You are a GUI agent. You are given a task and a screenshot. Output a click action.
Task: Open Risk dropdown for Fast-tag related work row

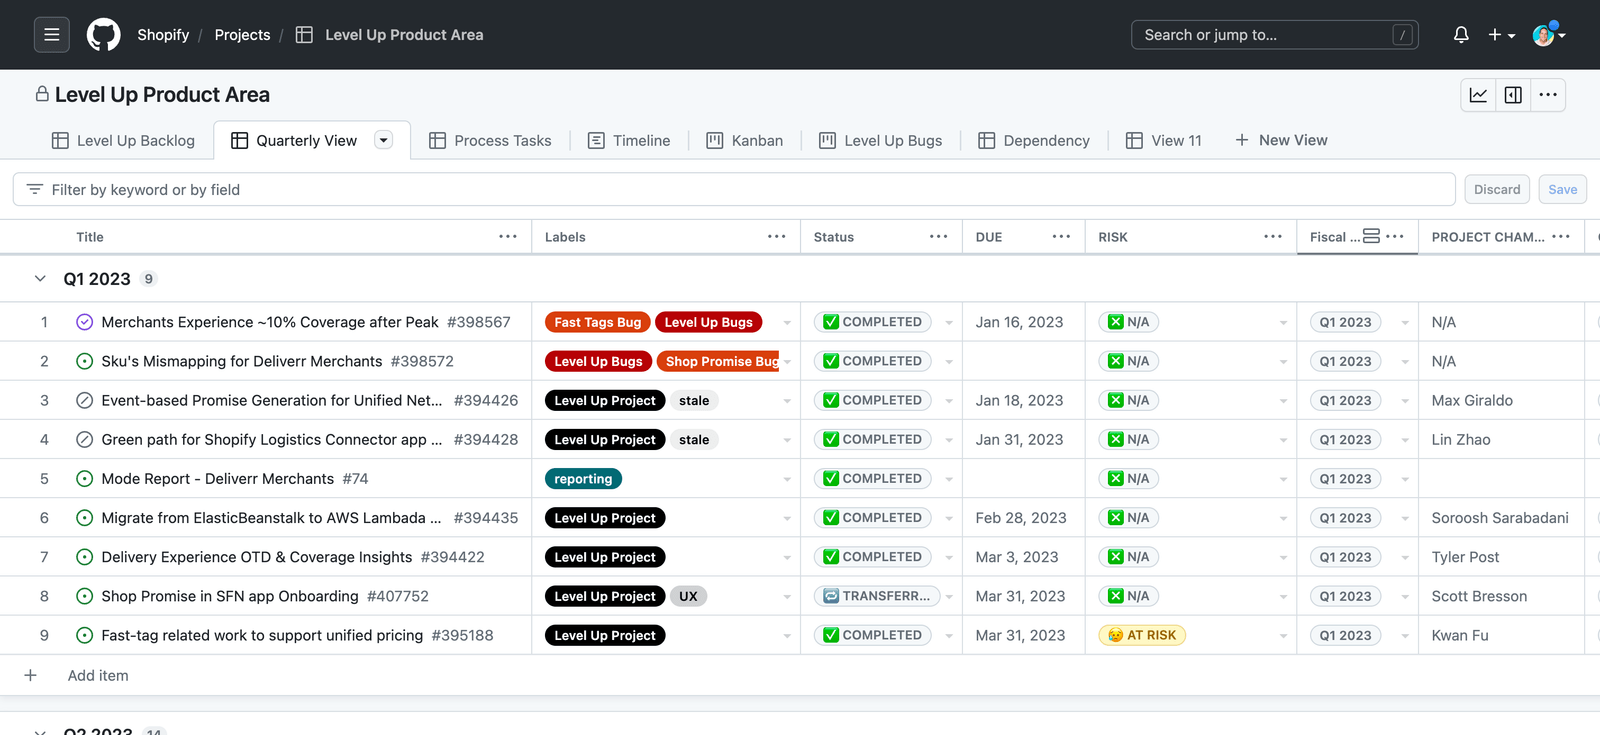(x=1283, y=636)
